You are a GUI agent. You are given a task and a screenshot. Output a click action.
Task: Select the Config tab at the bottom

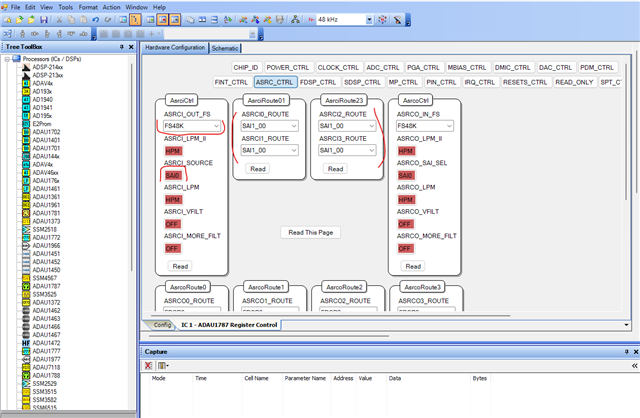pos(162,325)
